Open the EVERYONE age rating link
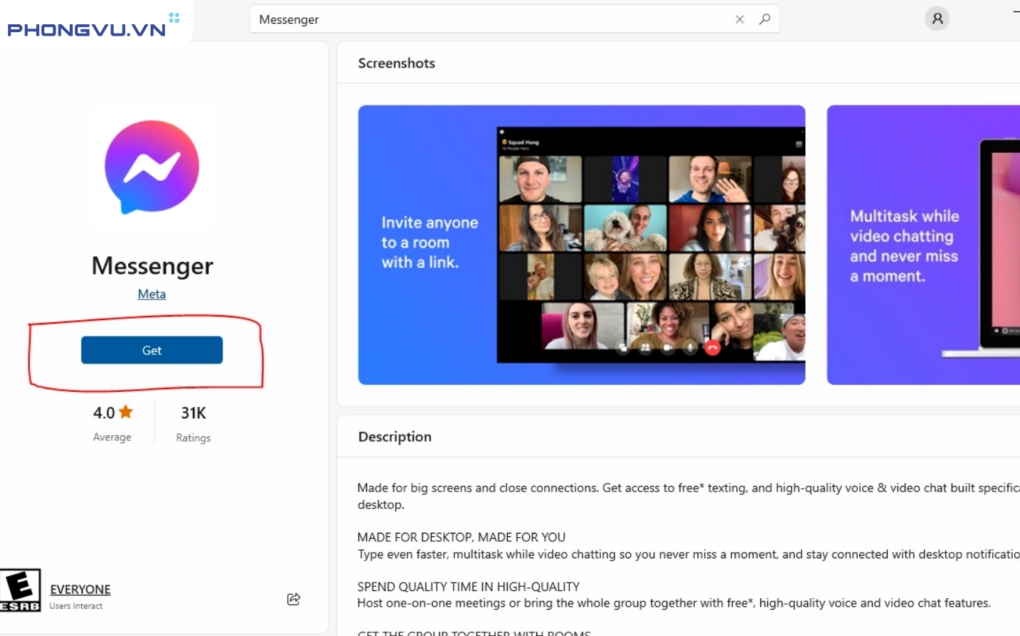 point(80,589)
